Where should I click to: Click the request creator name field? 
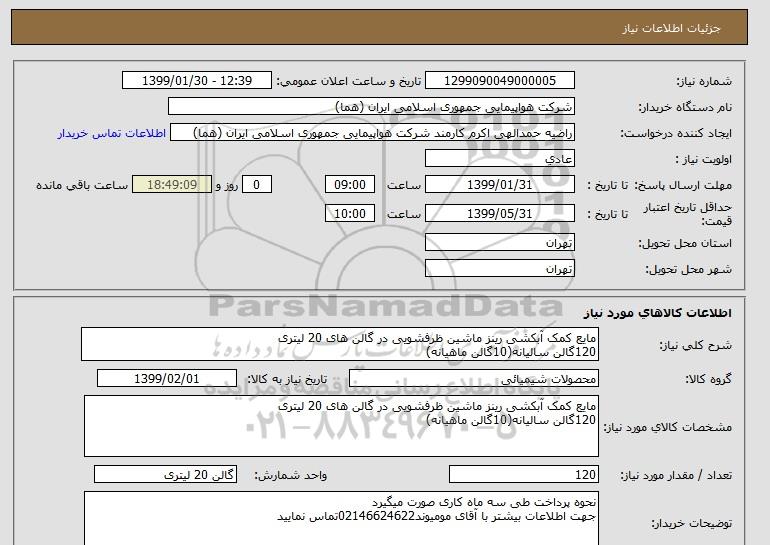click(372, 133)
